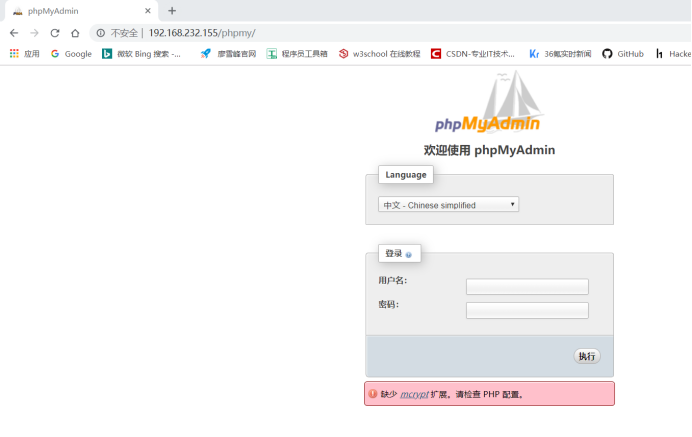
Task: Open the Google bookmark
Action: (x=71, y=54)
